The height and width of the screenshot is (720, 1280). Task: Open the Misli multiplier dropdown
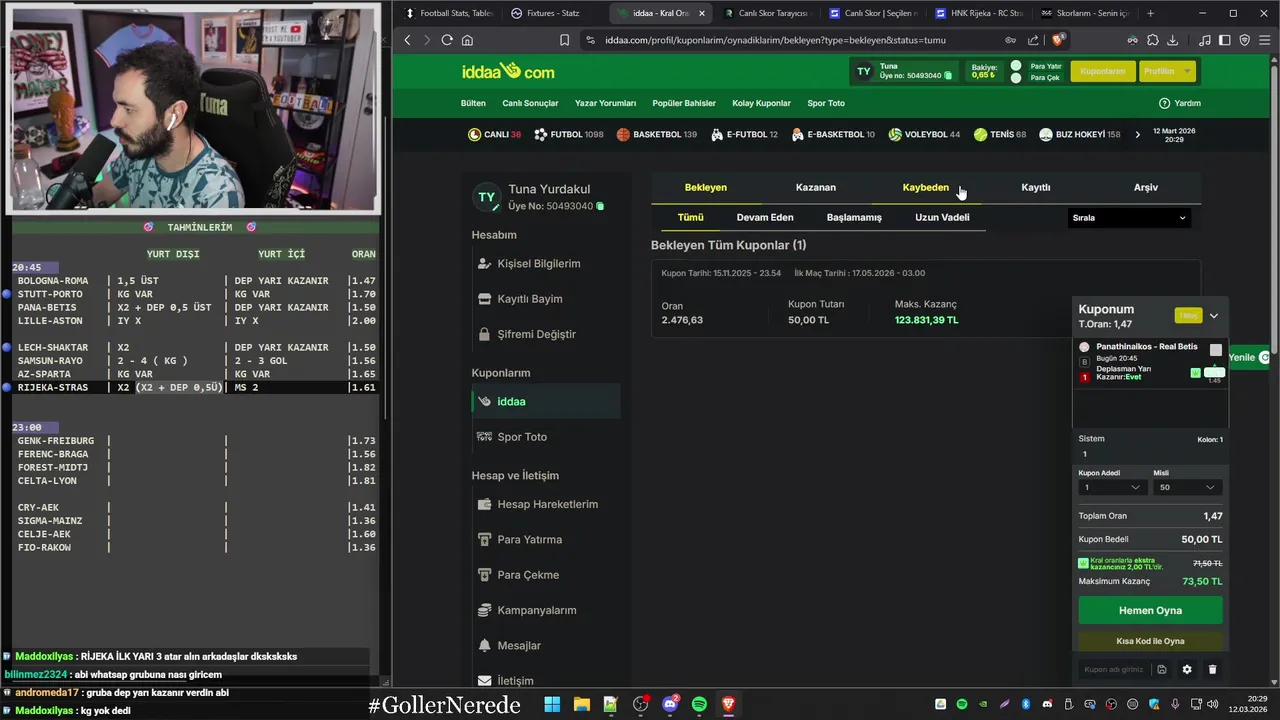pos(1187,487)
